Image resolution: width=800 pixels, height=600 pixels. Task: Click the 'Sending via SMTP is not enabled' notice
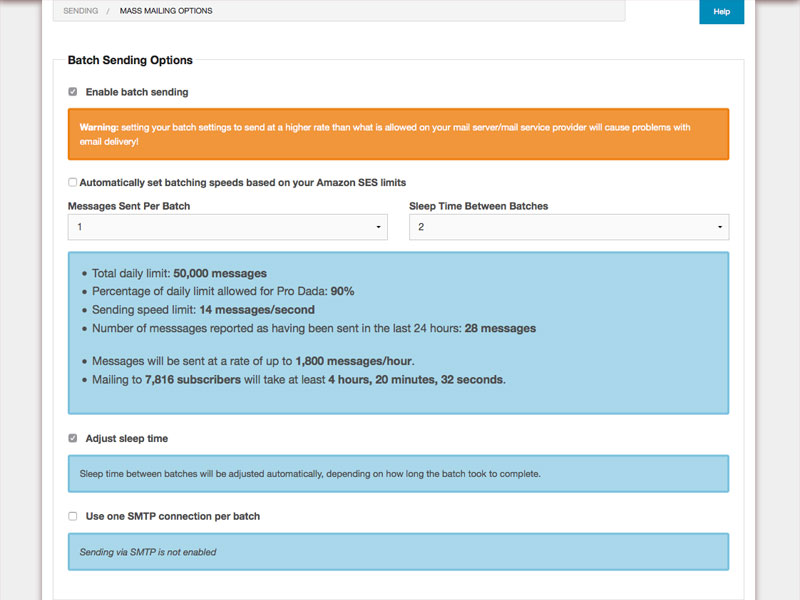148,552
